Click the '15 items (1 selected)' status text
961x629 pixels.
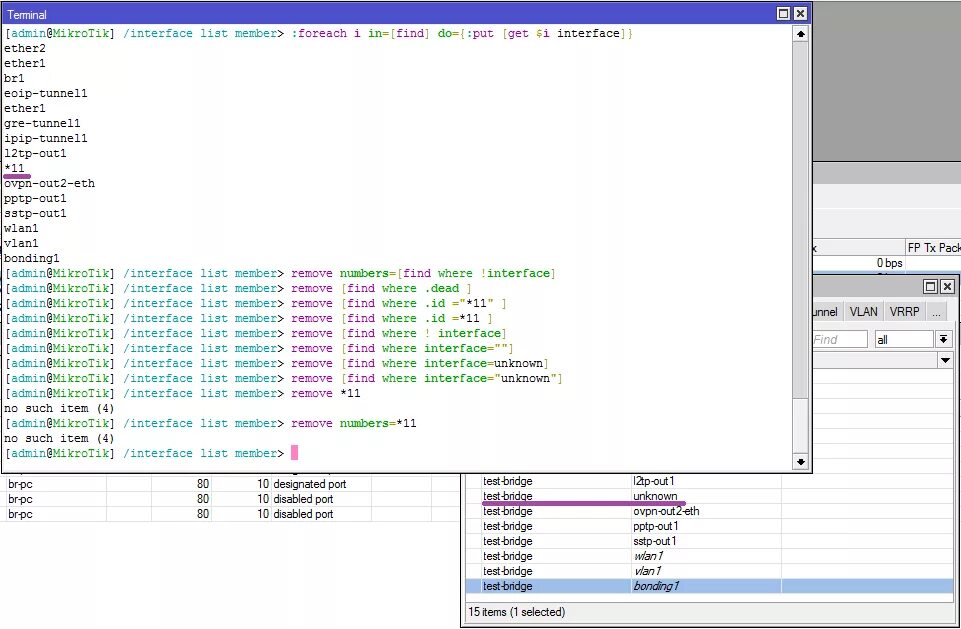[x=517, y=612]
